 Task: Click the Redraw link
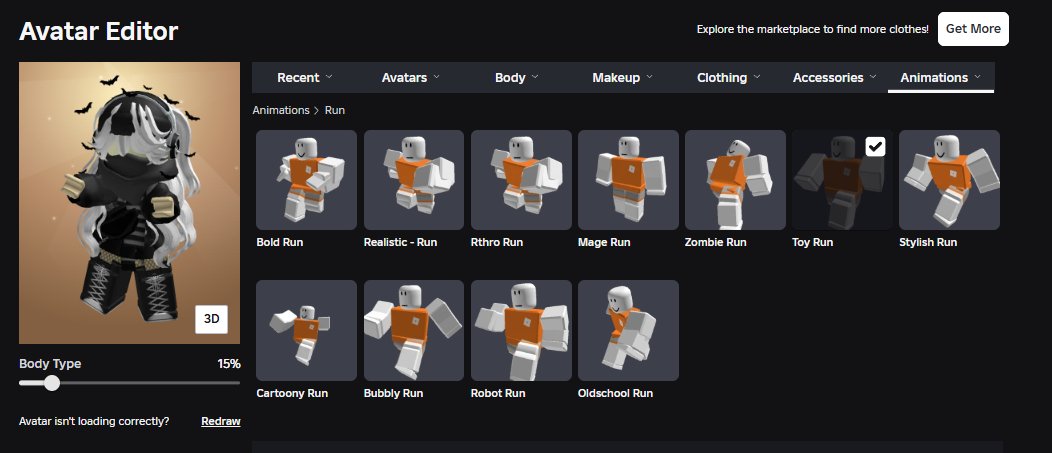[x=221, y=421]
